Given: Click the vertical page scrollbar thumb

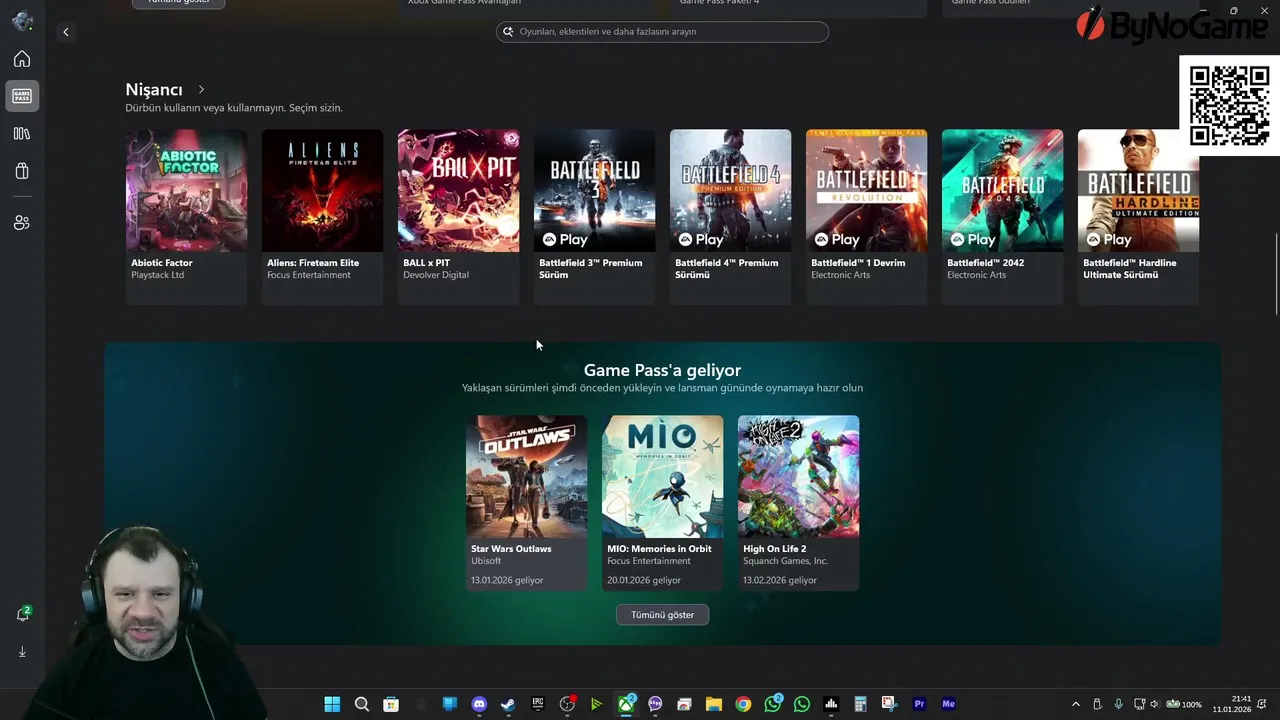Looking at the screenshot, I should click(1276, 275).
